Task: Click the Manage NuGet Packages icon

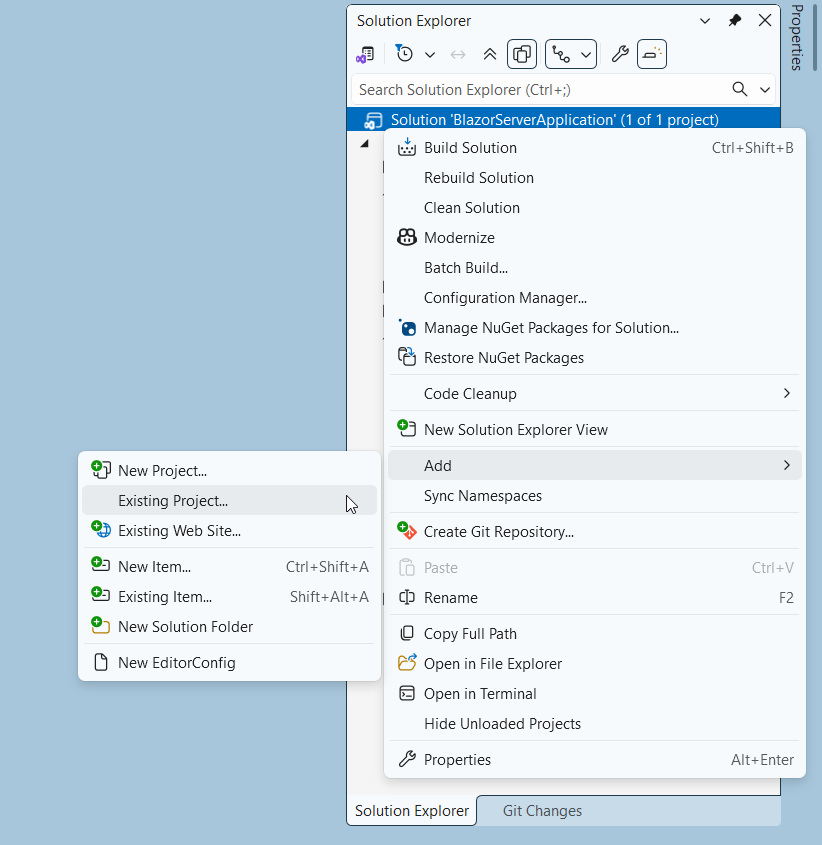Action: 407,327
